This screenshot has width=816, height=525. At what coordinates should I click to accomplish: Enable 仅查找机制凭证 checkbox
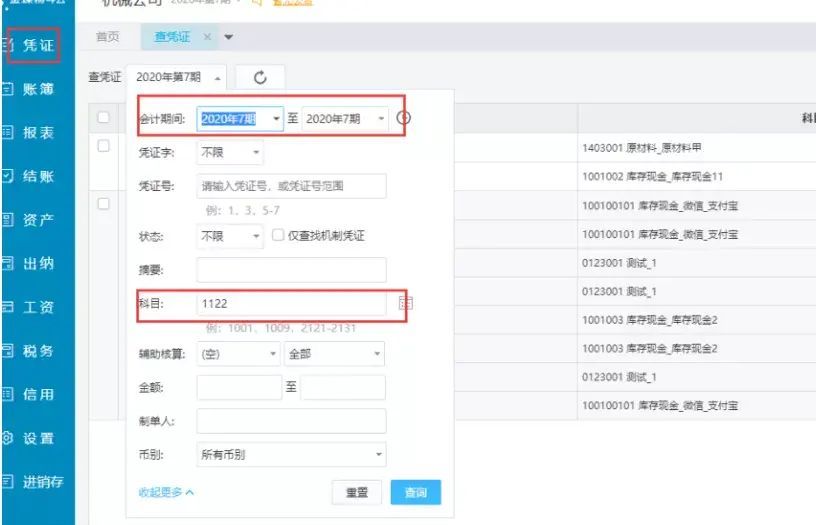(278, 236)
